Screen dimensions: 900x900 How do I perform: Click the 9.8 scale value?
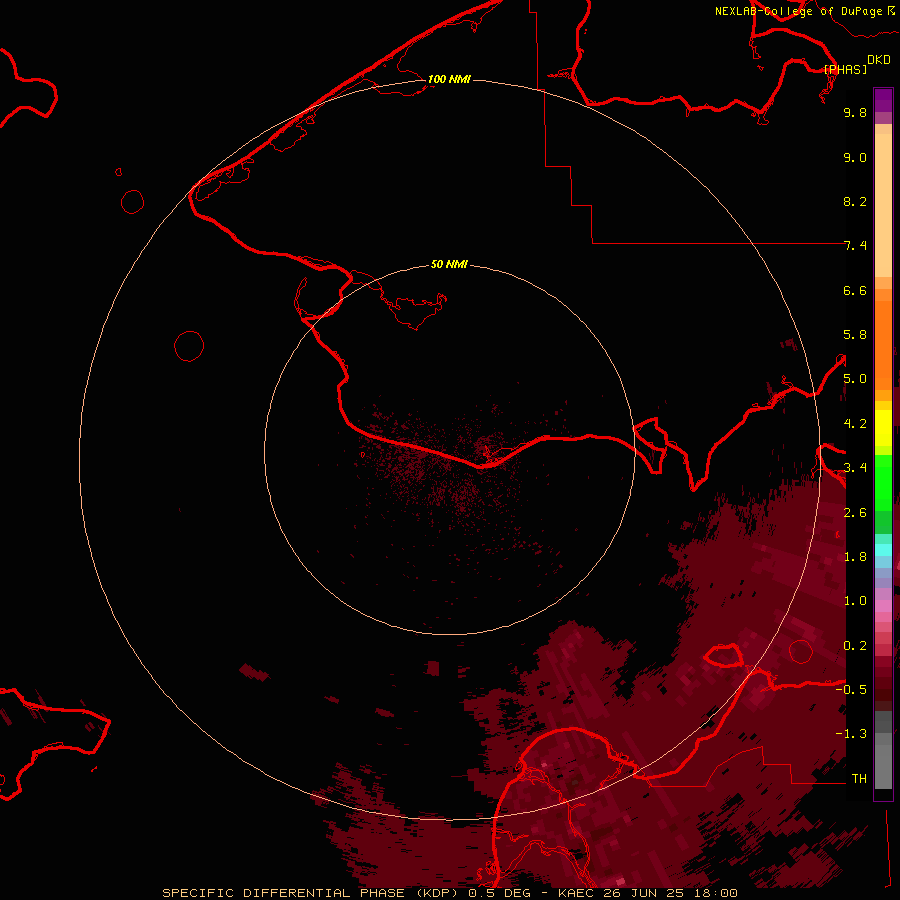855,112
